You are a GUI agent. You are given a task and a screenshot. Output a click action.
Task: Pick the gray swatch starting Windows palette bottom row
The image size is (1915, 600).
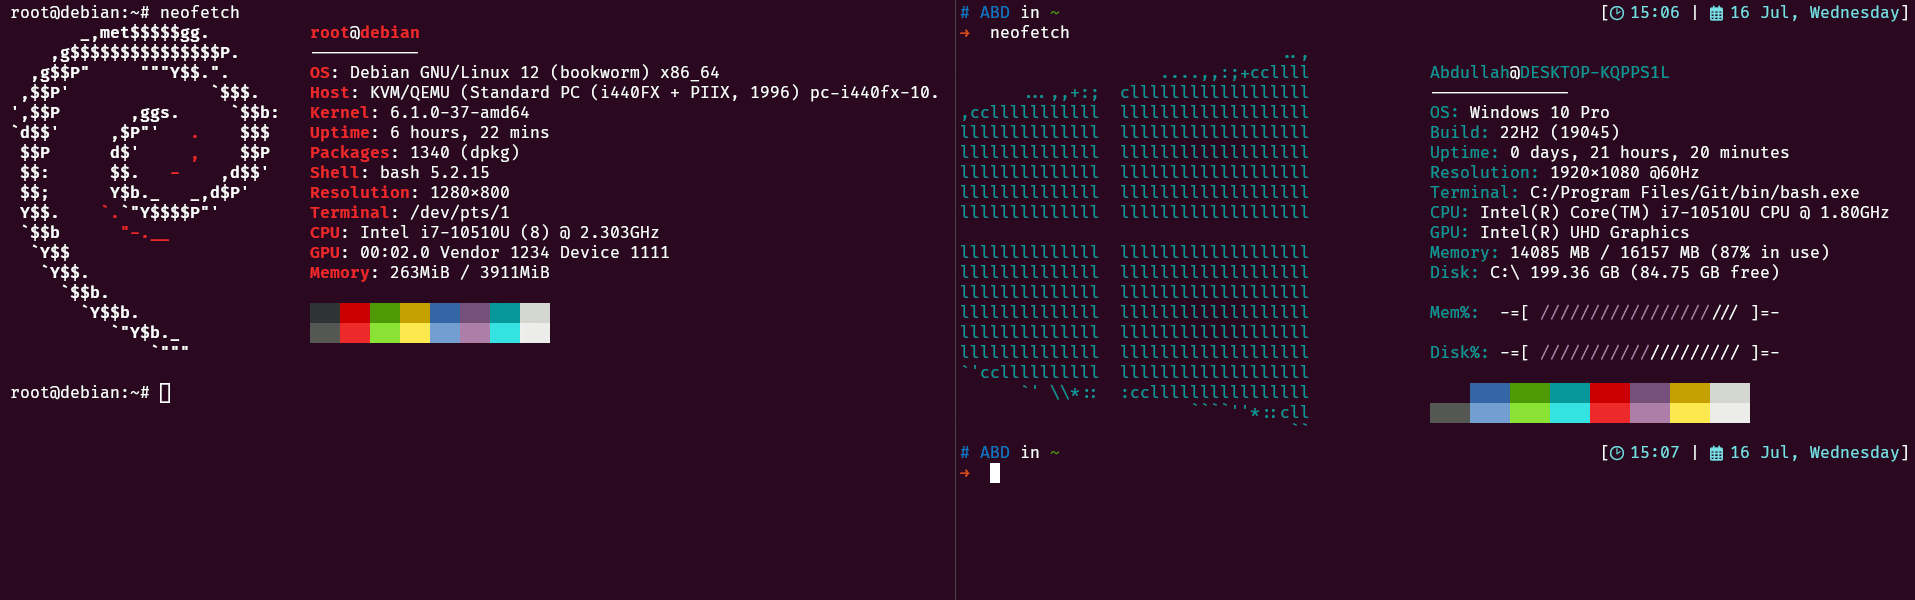coord(1450,413)
